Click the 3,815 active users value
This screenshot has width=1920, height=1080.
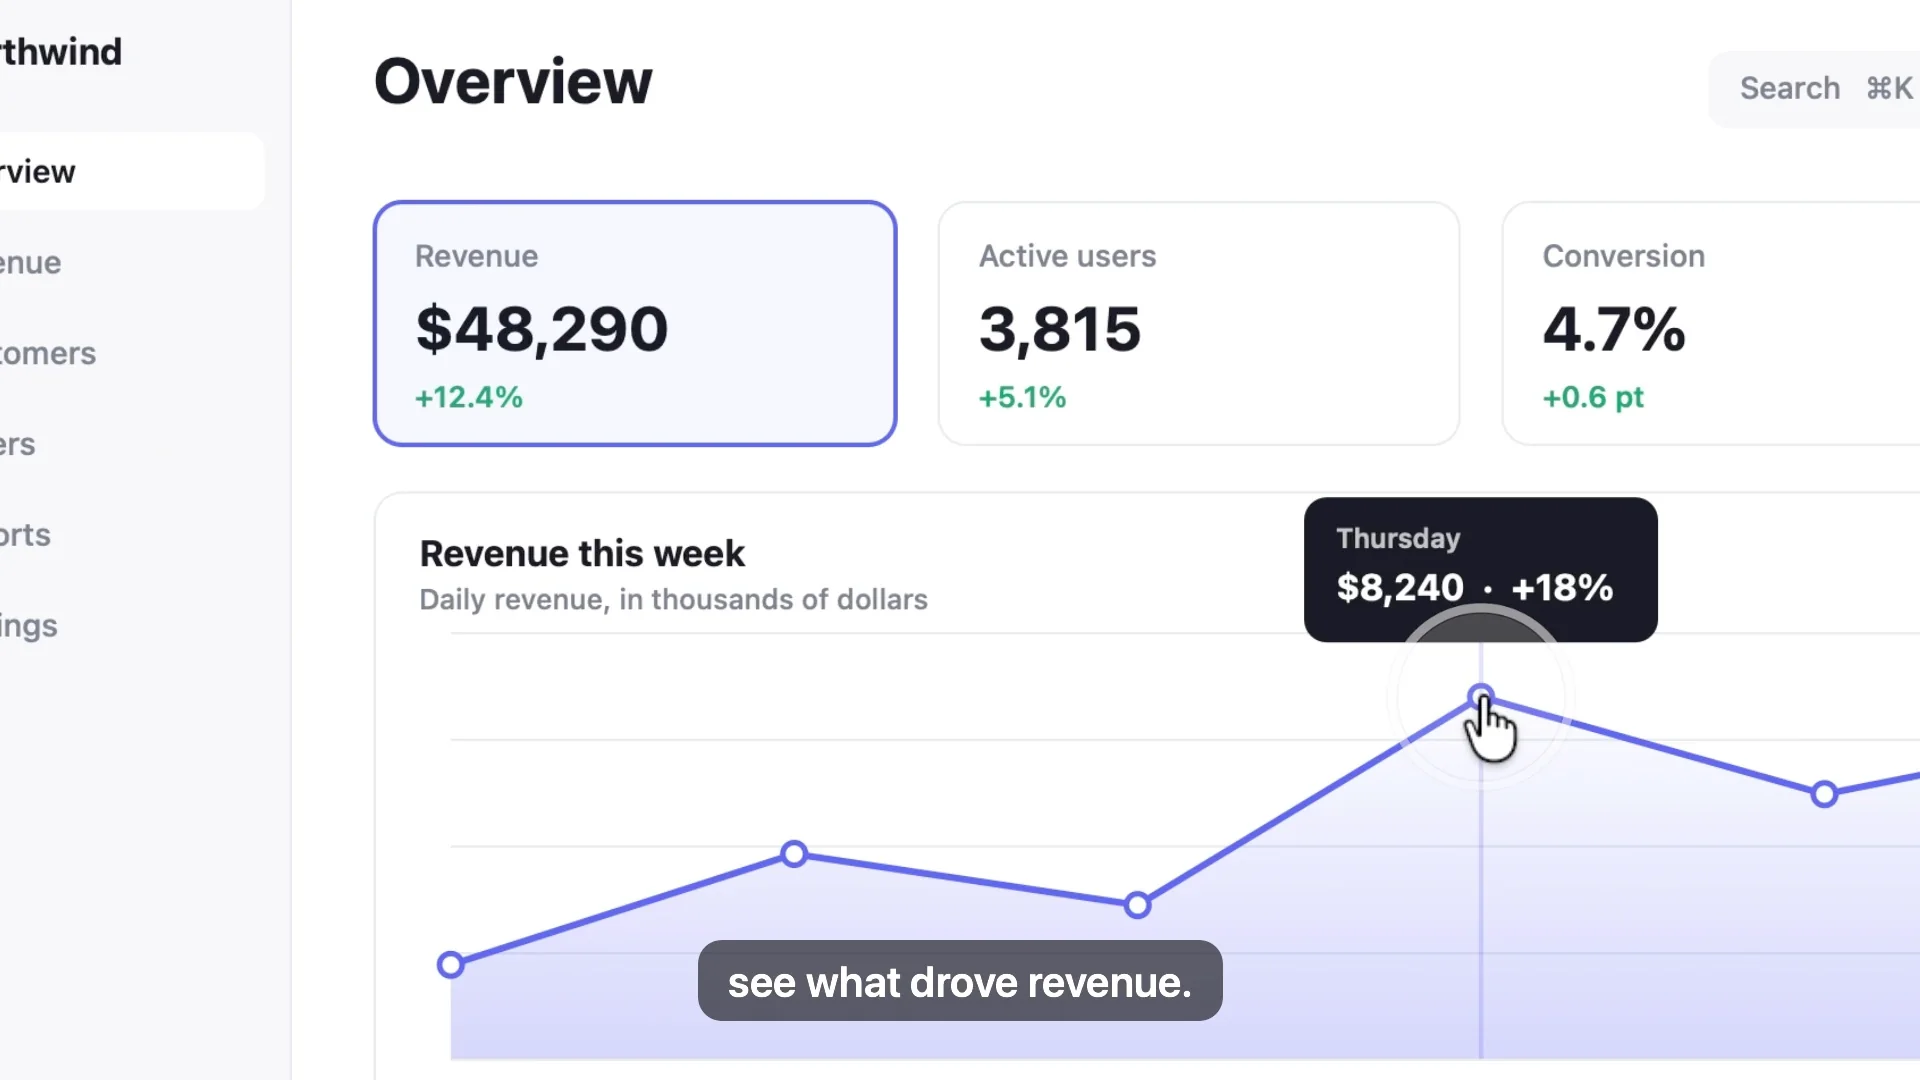tap(1060, 329)
